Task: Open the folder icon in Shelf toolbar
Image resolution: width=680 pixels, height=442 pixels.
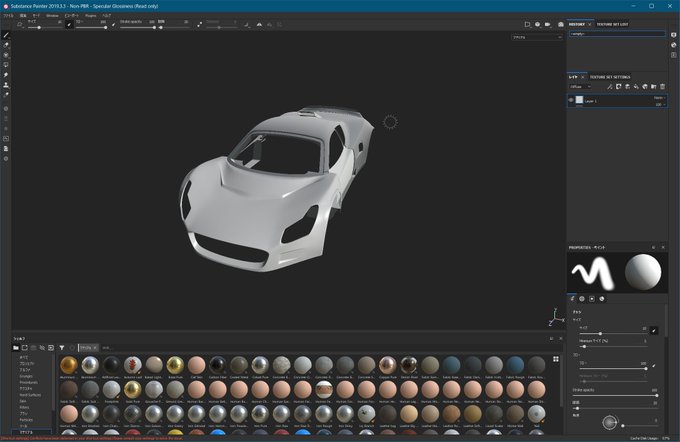Action: click(x=16, y=348)
